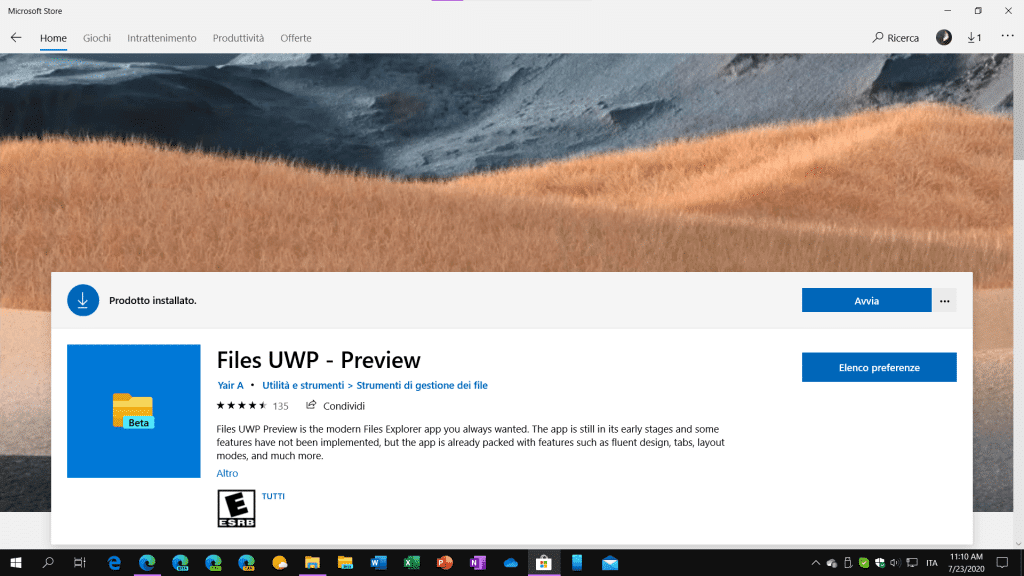Click the Files UWP Beta app logo

coord(133,410)
